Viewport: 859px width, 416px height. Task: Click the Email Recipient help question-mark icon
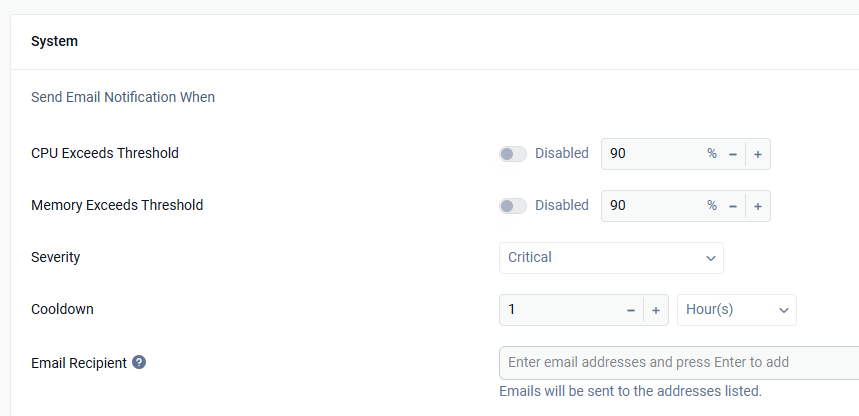click(139, 362)
